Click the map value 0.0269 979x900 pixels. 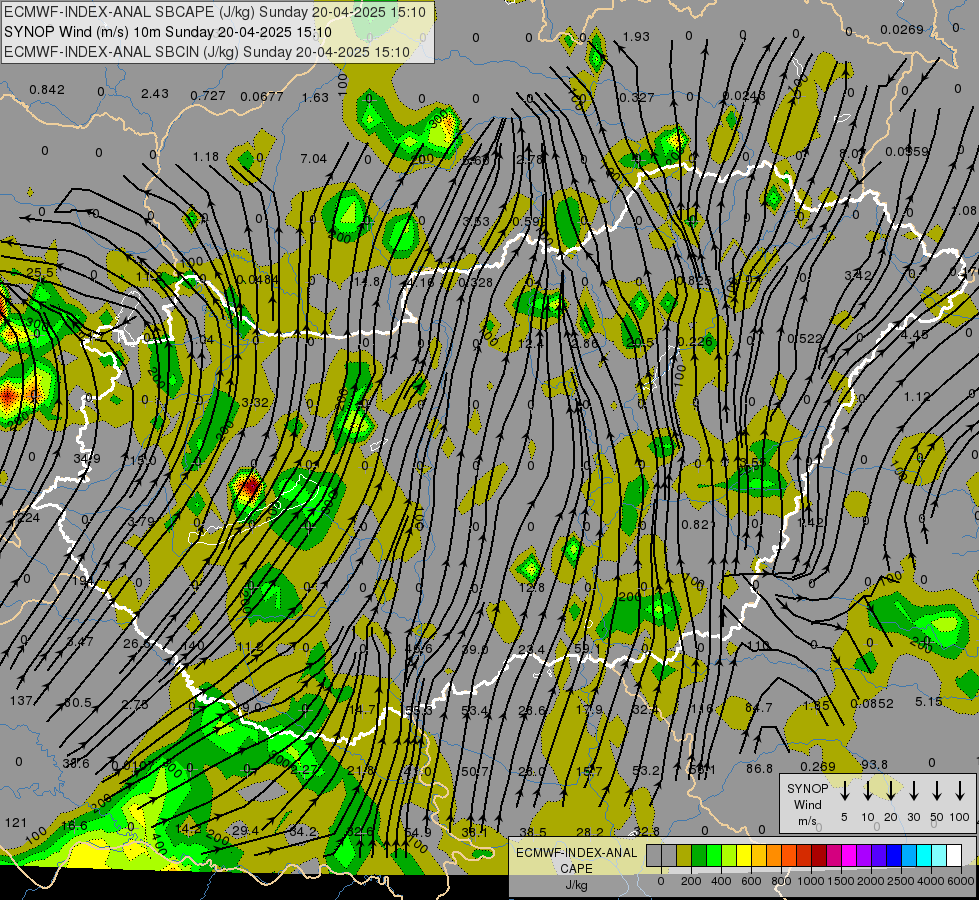click(902, 30)
